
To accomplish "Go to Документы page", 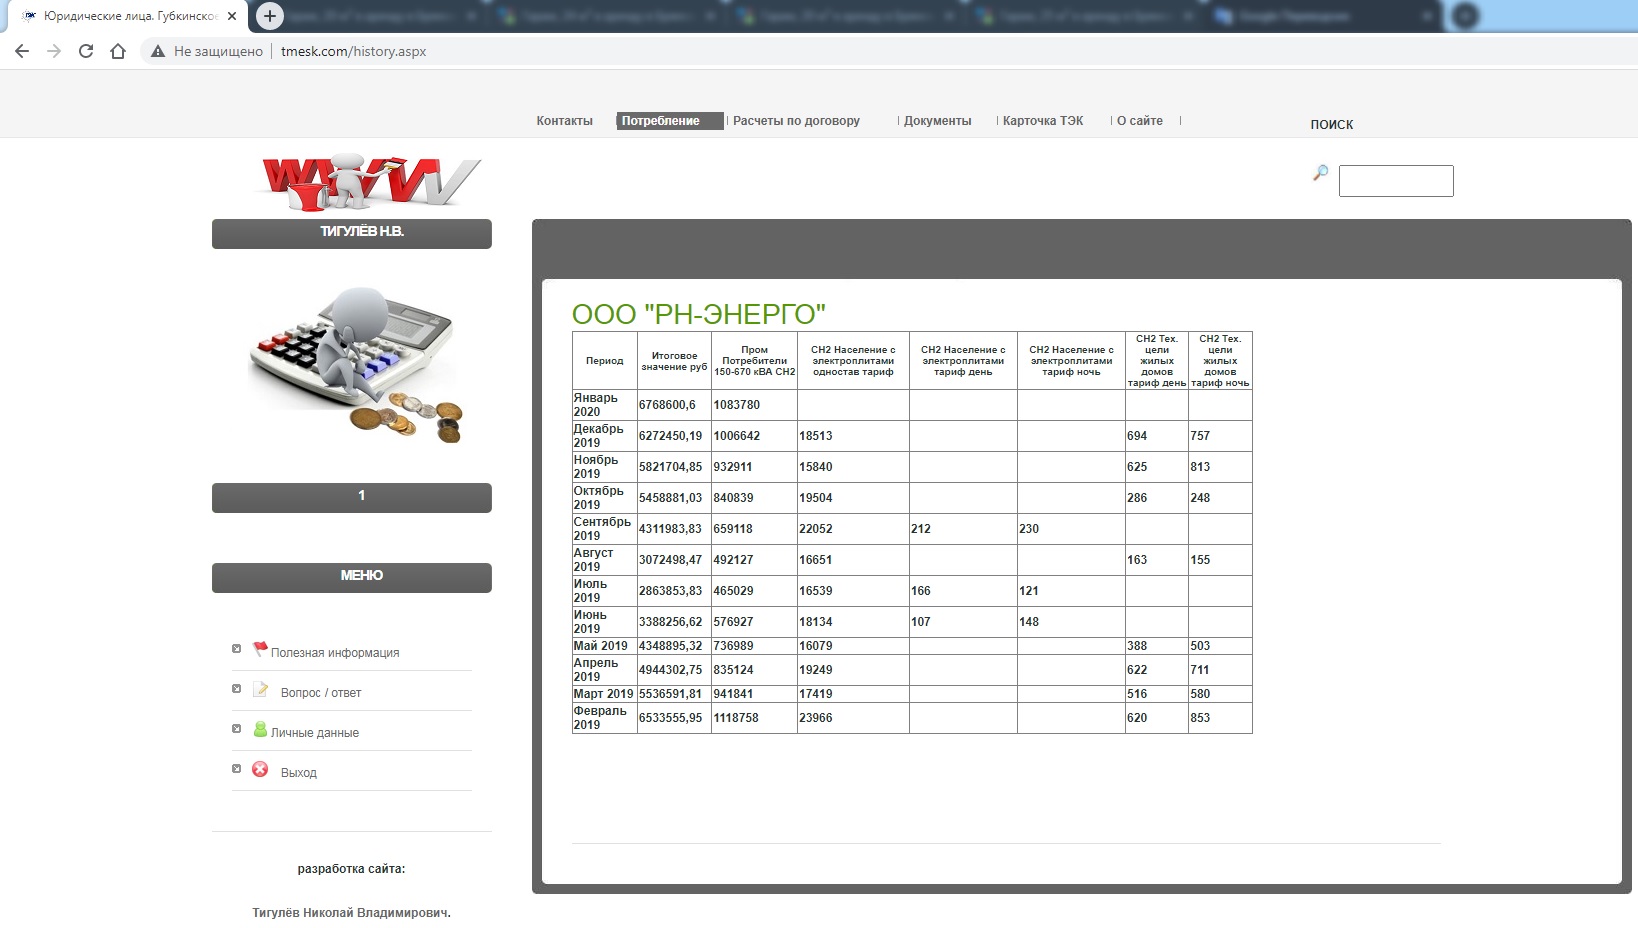I will click(x=937, y=121).
